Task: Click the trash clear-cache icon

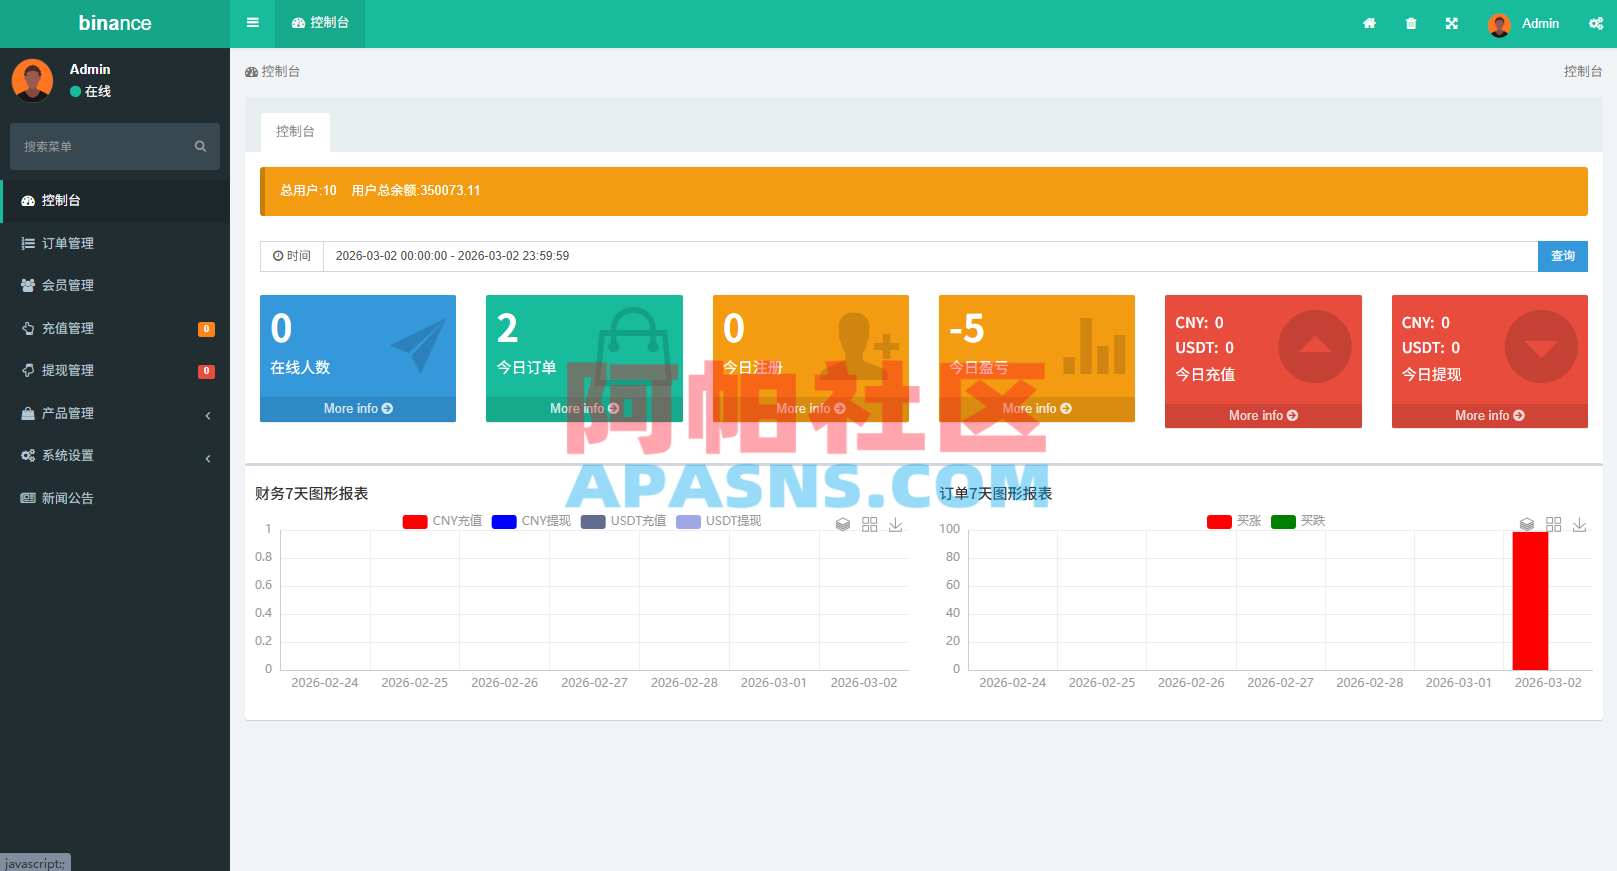Action: point(1410,23)
